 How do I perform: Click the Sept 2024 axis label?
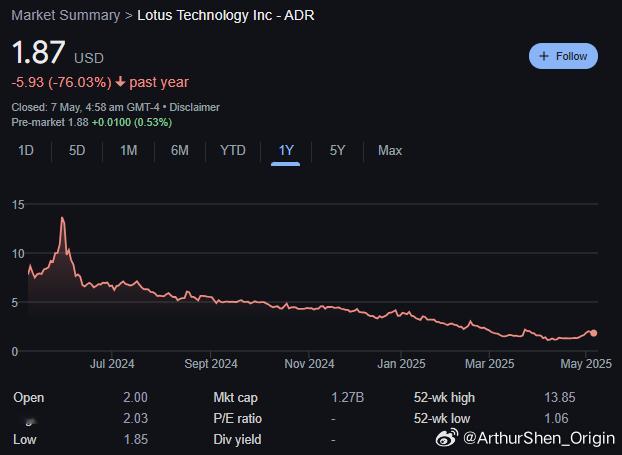point(211,364)
